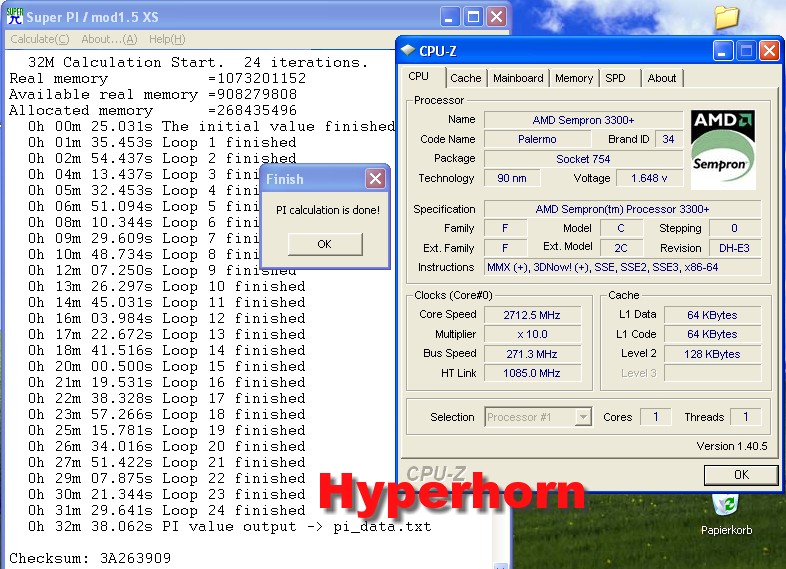Switch to the Cache tab in CPU-Z
Image resolution: width=786 pixels, height=569 pixels.
coord(466,78)
